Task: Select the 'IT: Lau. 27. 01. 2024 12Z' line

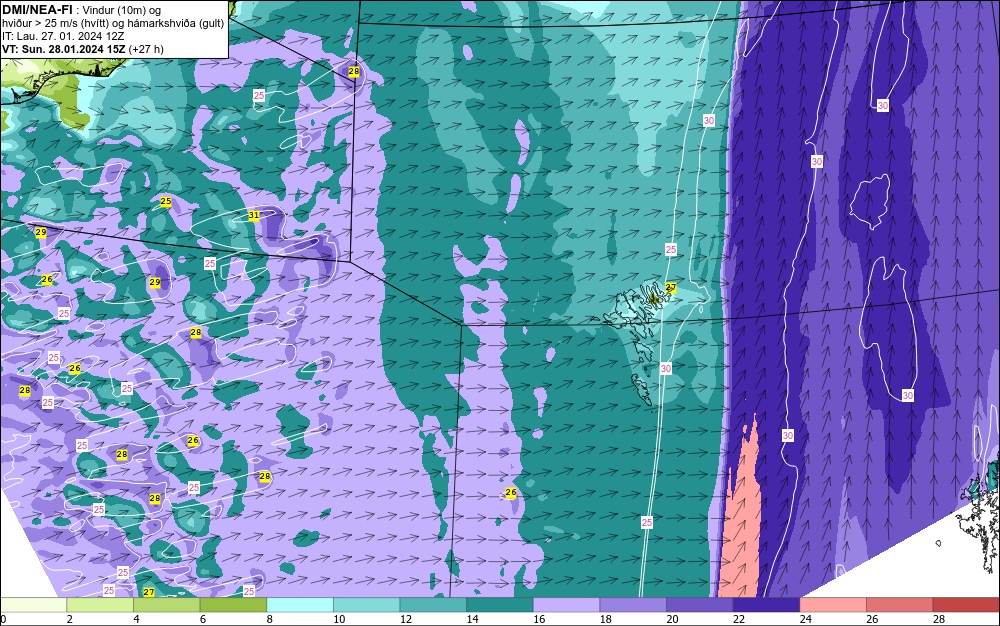Action: coord(63,36)
